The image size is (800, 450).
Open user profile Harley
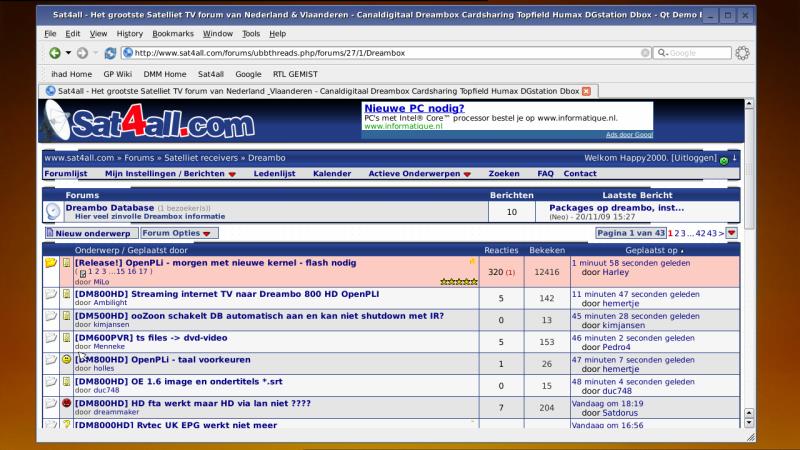tap(615, 272)
